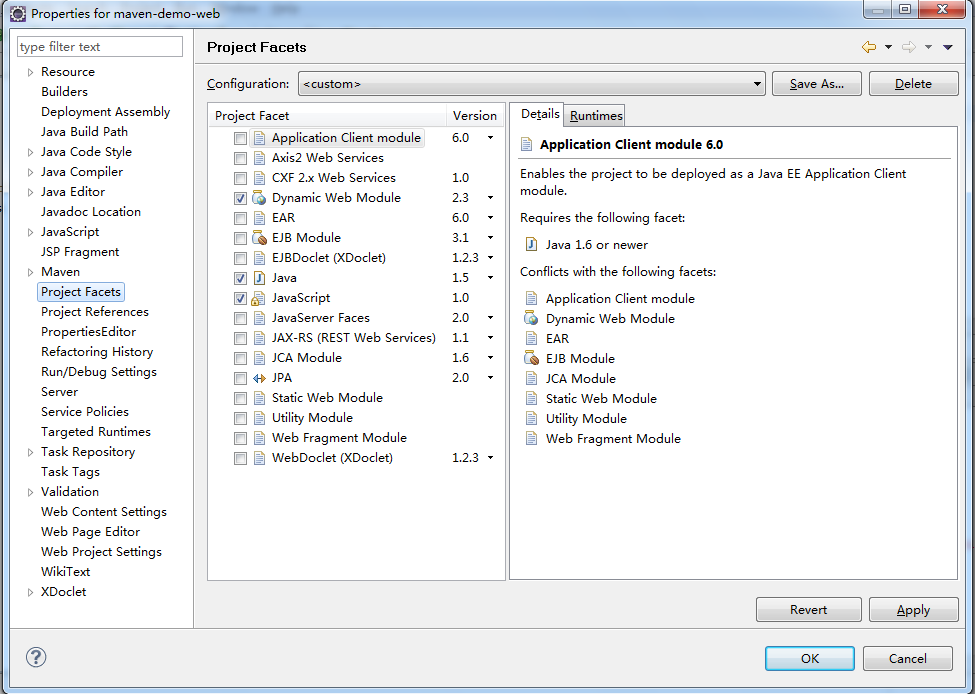Check the JavaServer Faces facet
975x694 pixels.
click(240, 318)
